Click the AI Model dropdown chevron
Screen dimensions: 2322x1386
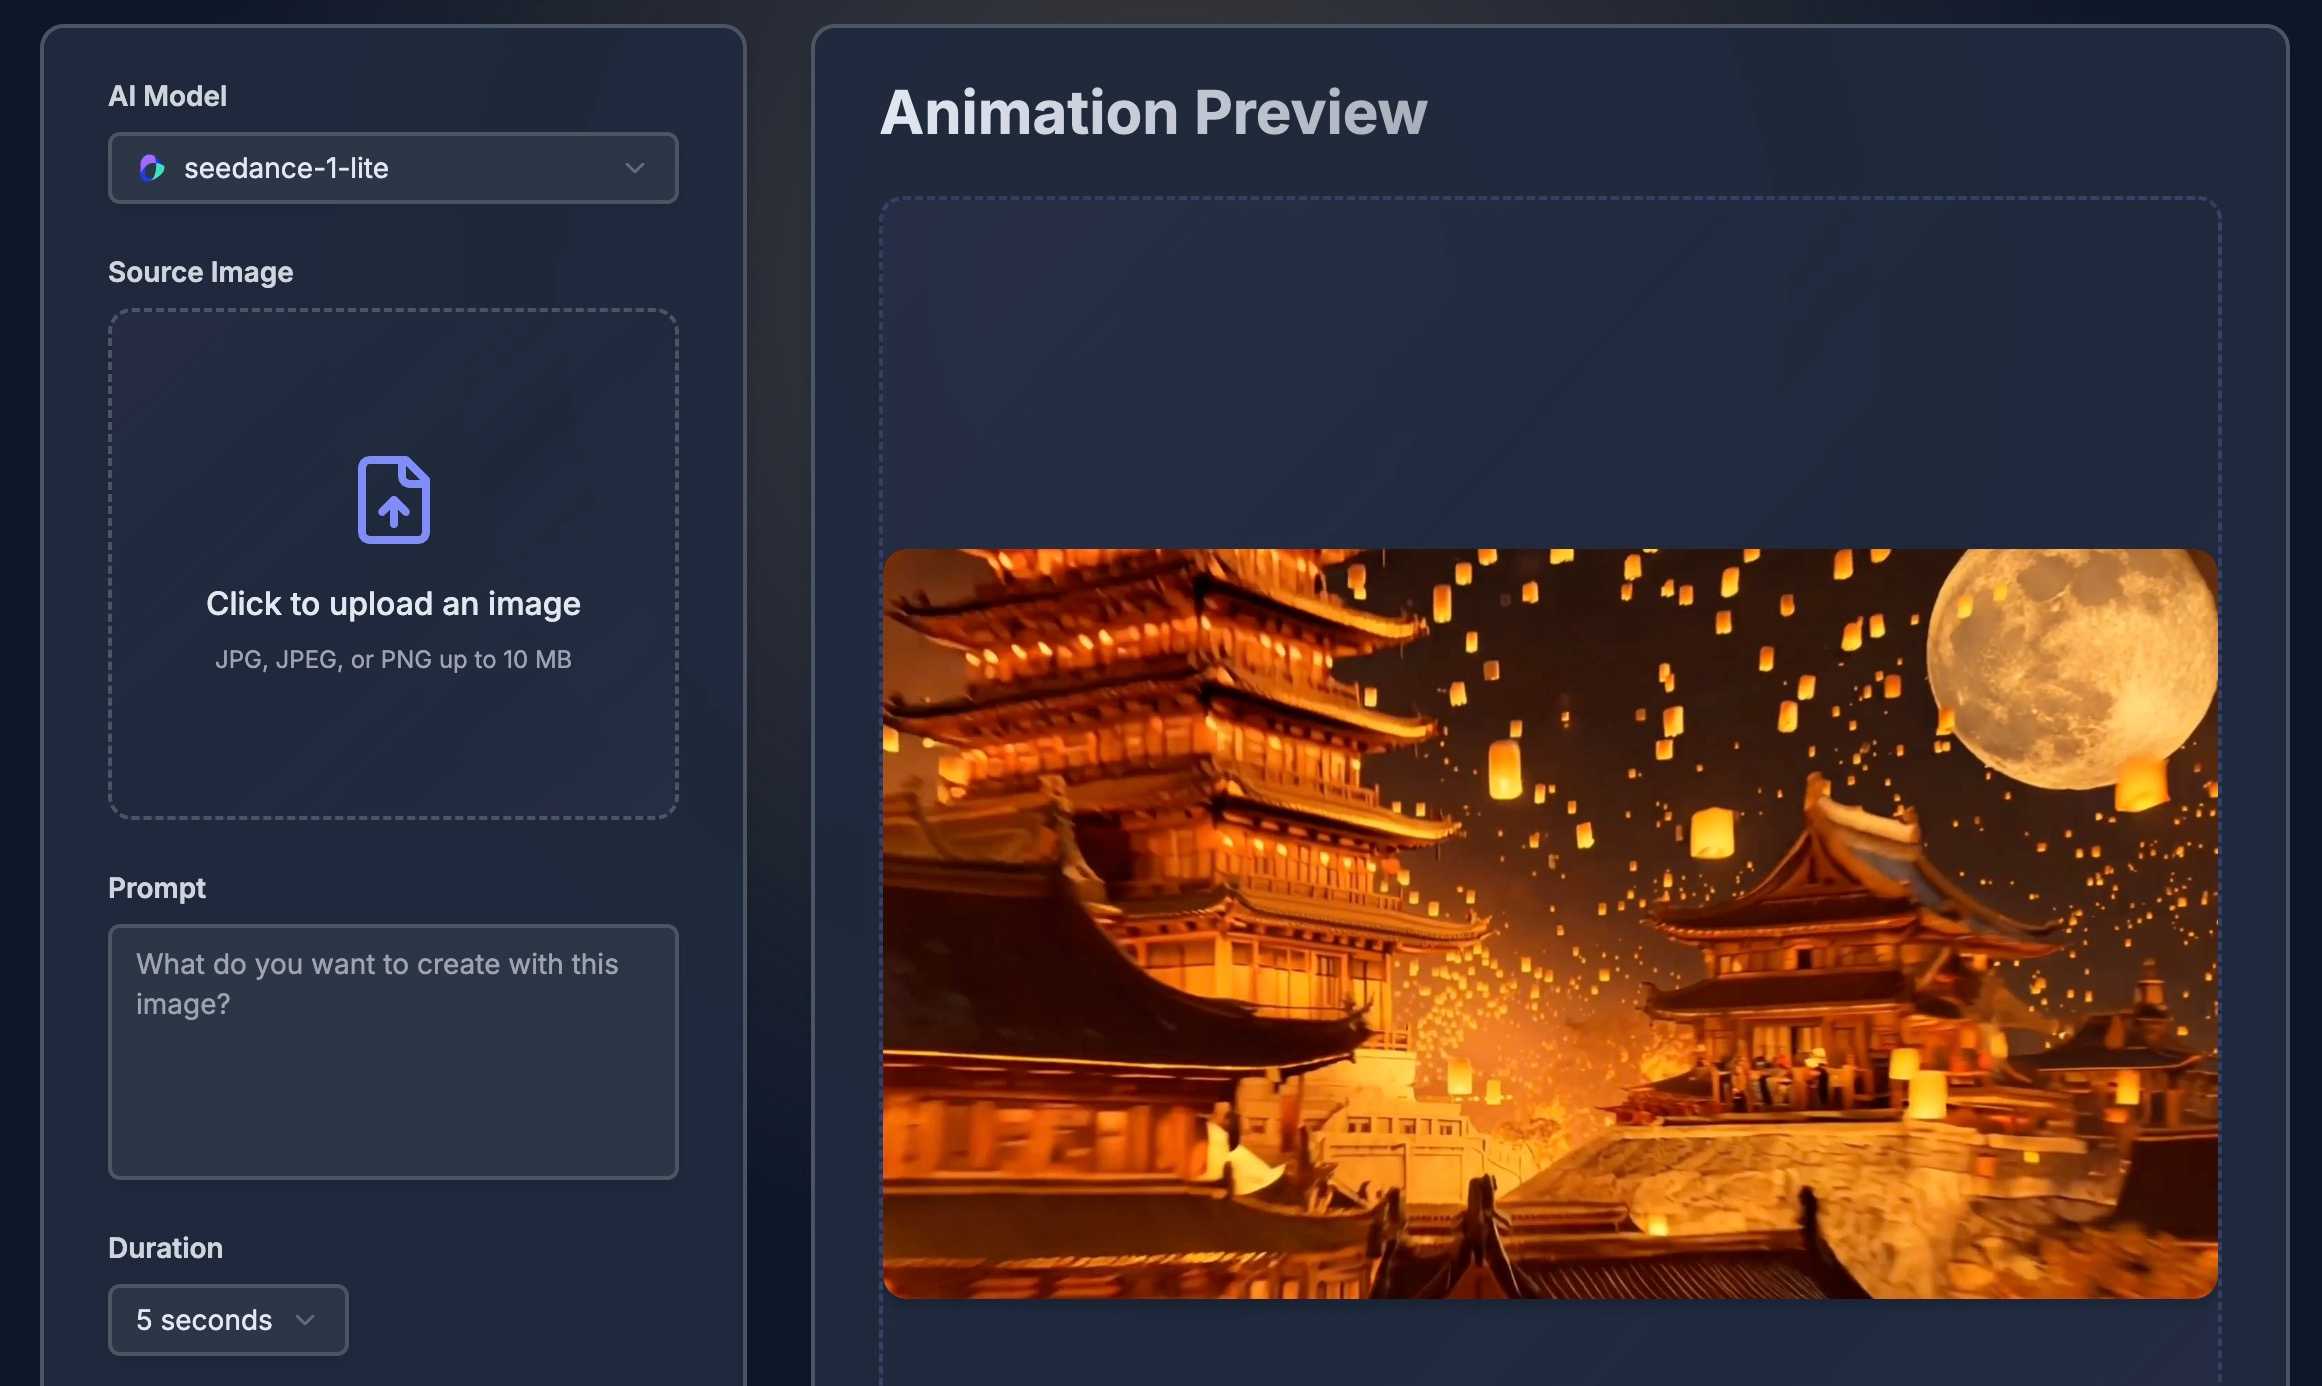click(634, 168)
